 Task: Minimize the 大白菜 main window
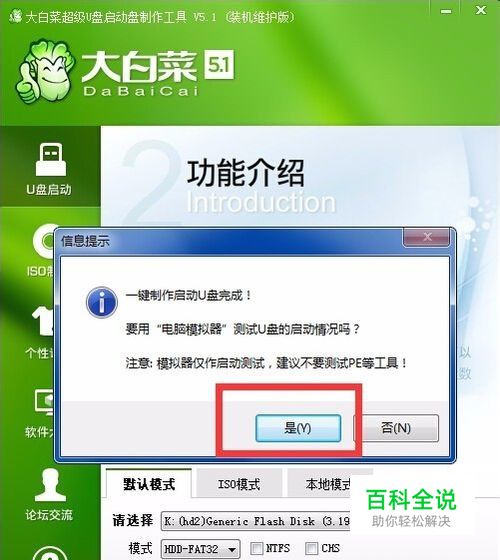(445, 11)
